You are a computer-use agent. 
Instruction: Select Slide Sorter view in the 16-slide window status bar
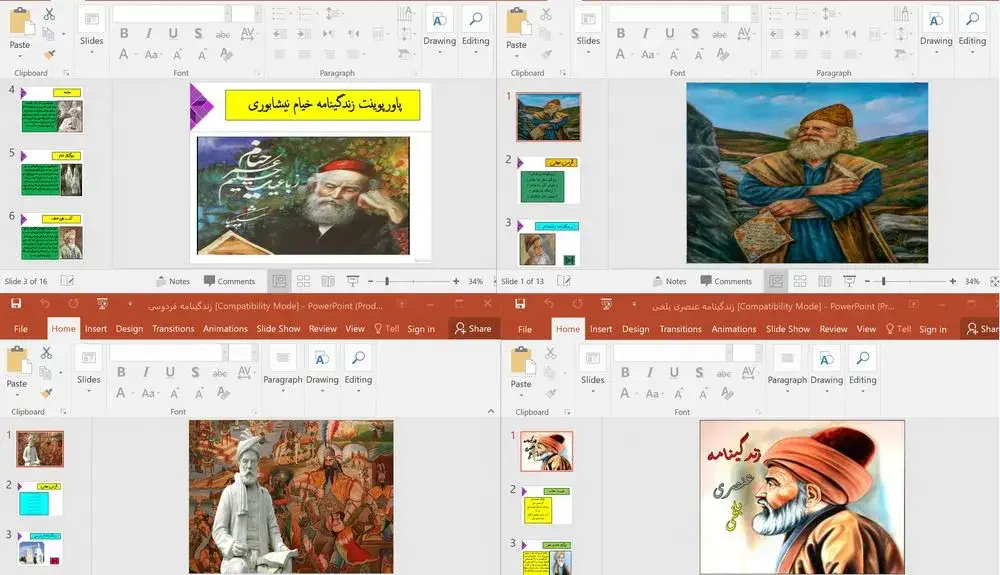click(x=303, y=281)
